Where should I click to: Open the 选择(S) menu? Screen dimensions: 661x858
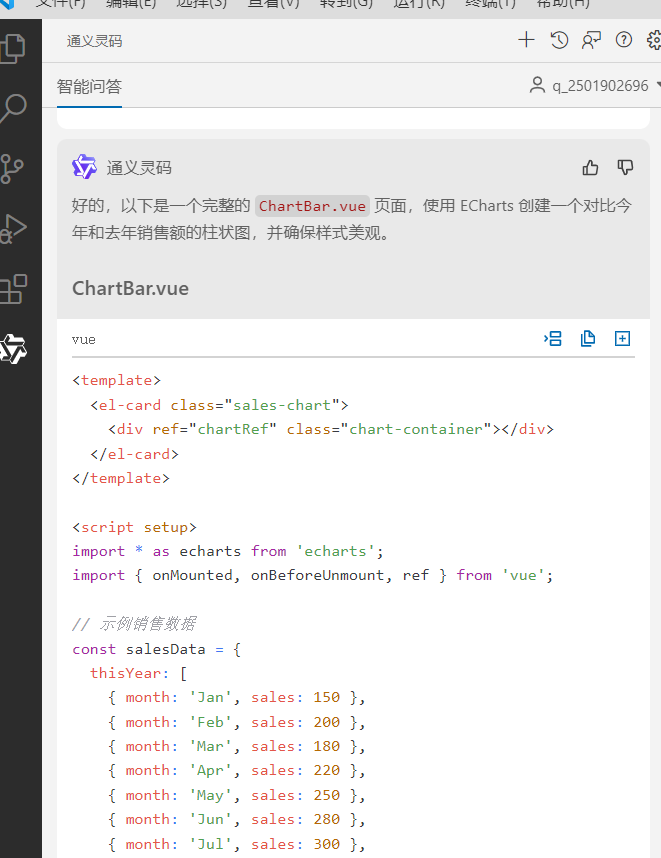tap(201, 3)
